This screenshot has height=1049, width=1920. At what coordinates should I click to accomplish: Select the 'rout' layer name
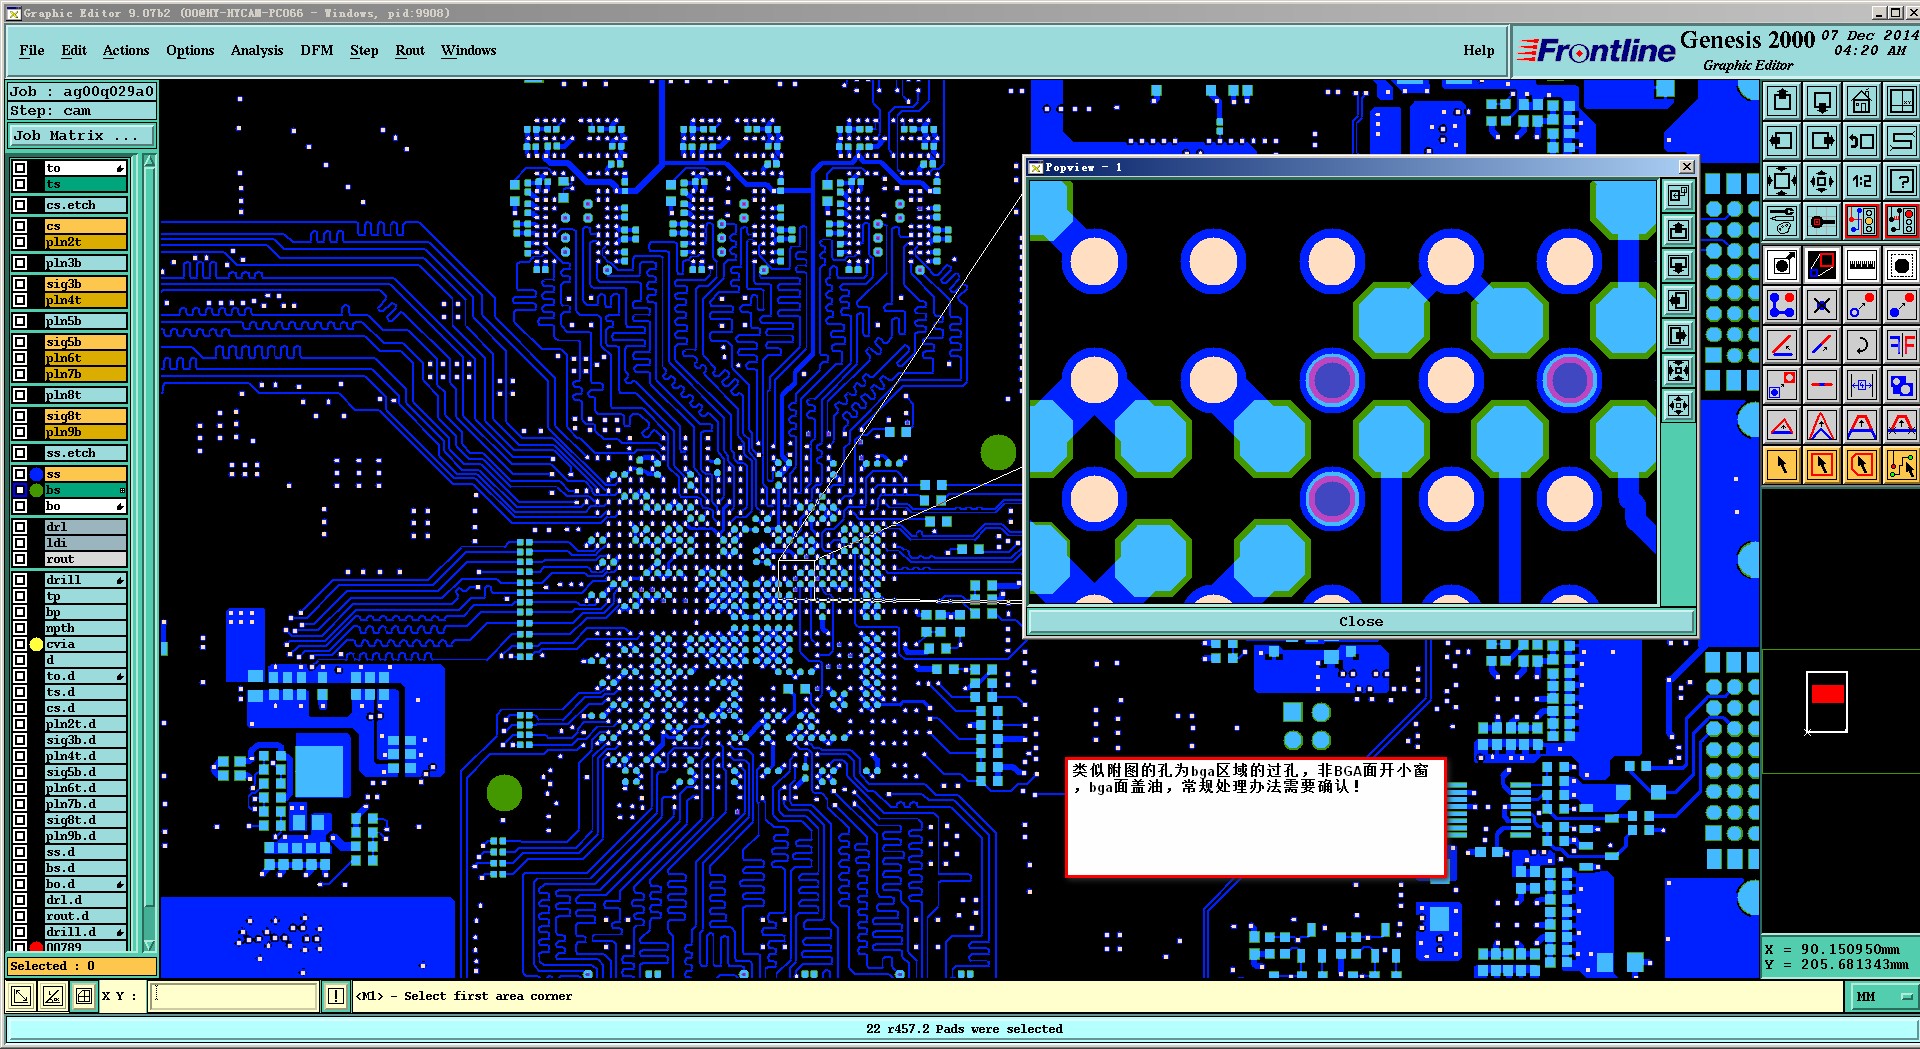[x=85, y=559]
